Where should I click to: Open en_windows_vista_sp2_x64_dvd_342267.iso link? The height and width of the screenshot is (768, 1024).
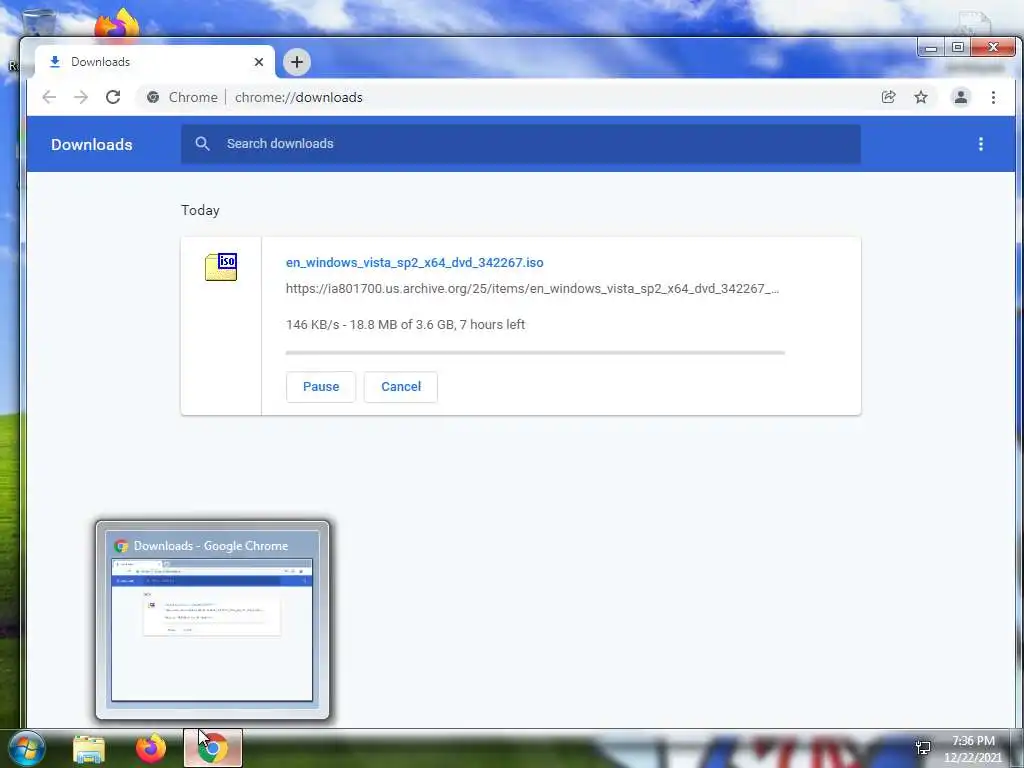[415, 263]
